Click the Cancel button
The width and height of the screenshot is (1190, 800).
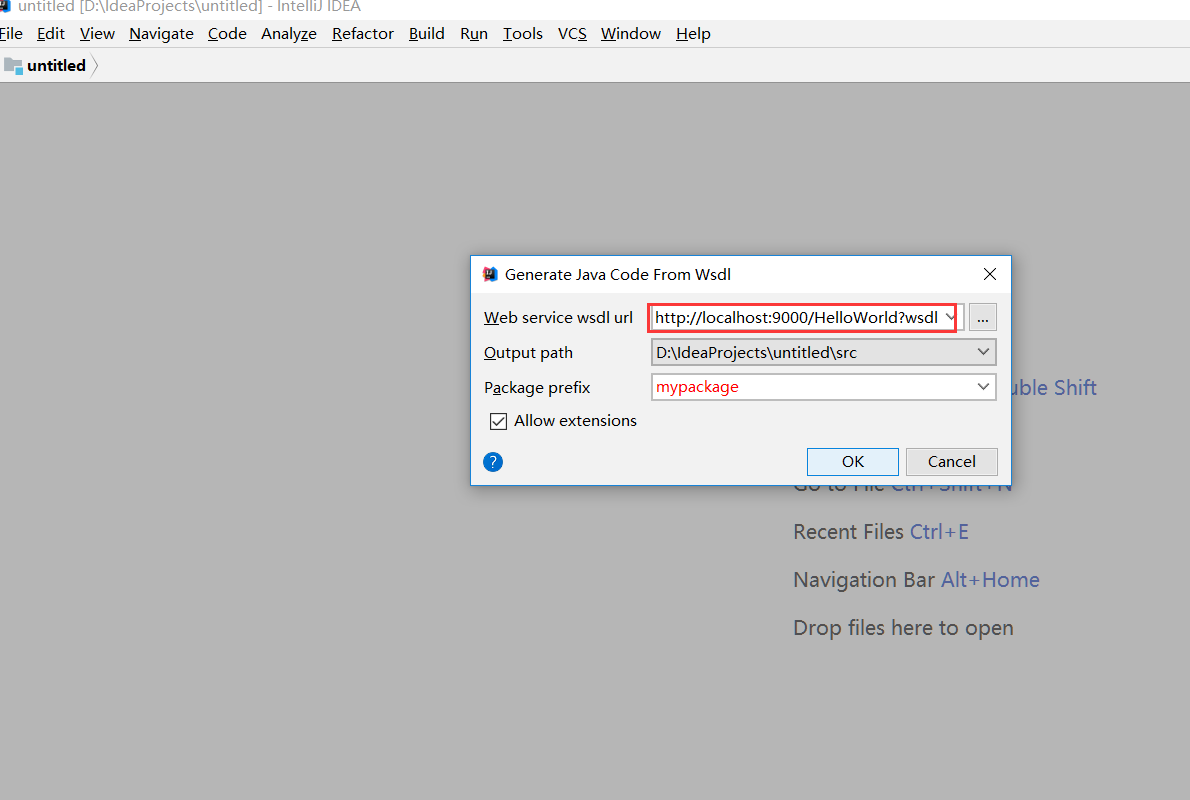click(951, 461)
